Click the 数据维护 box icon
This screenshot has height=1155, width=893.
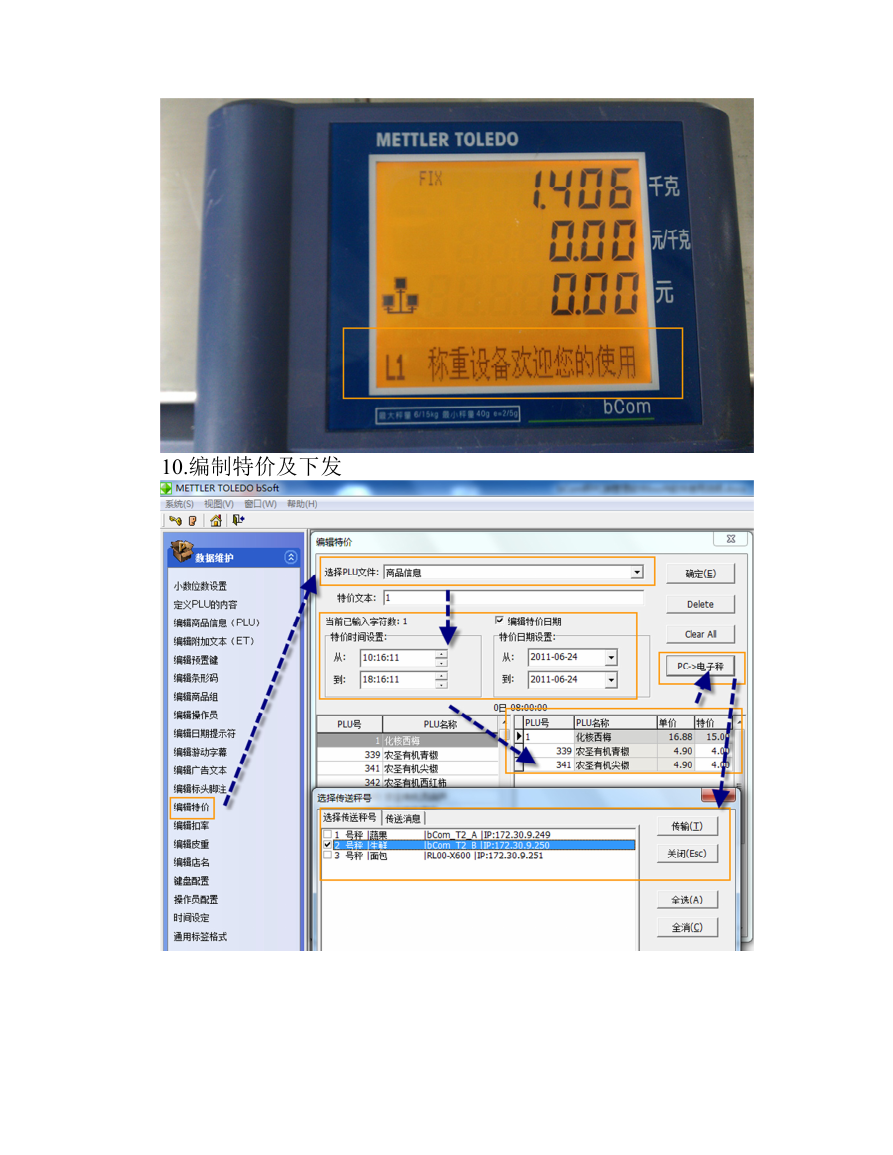181,551
